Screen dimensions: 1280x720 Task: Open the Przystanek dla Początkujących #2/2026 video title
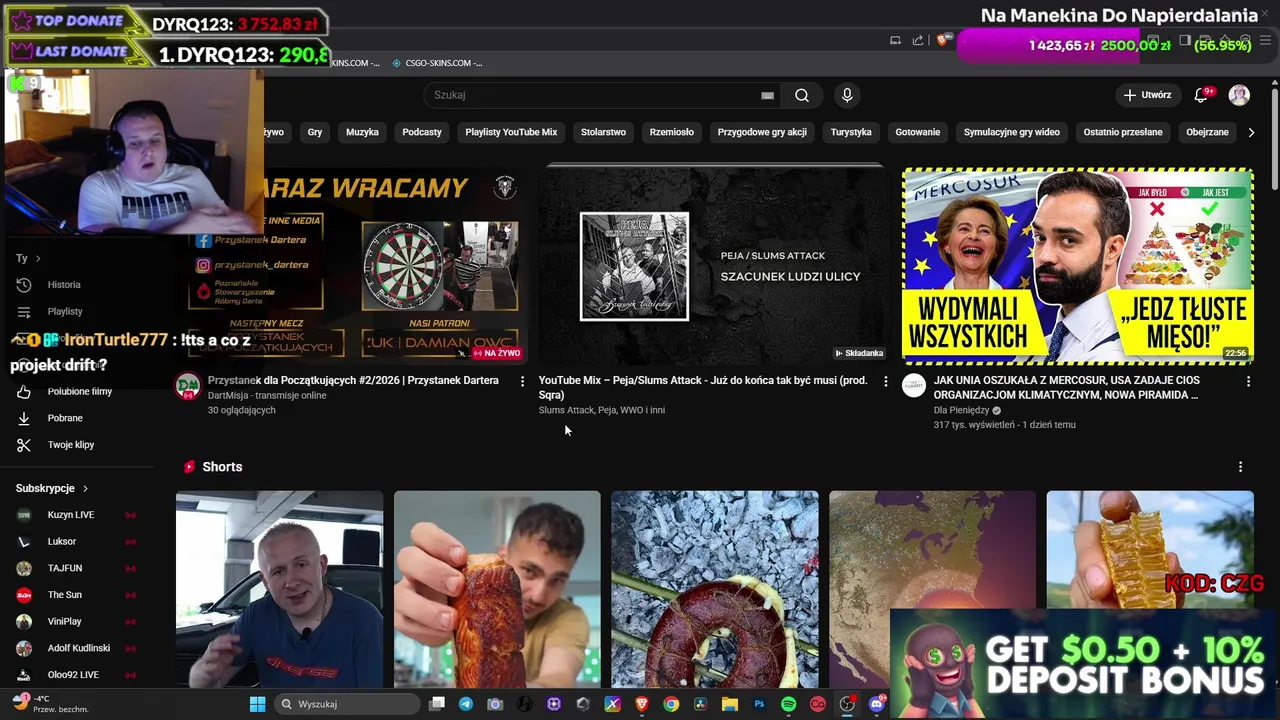pos(353,380)
